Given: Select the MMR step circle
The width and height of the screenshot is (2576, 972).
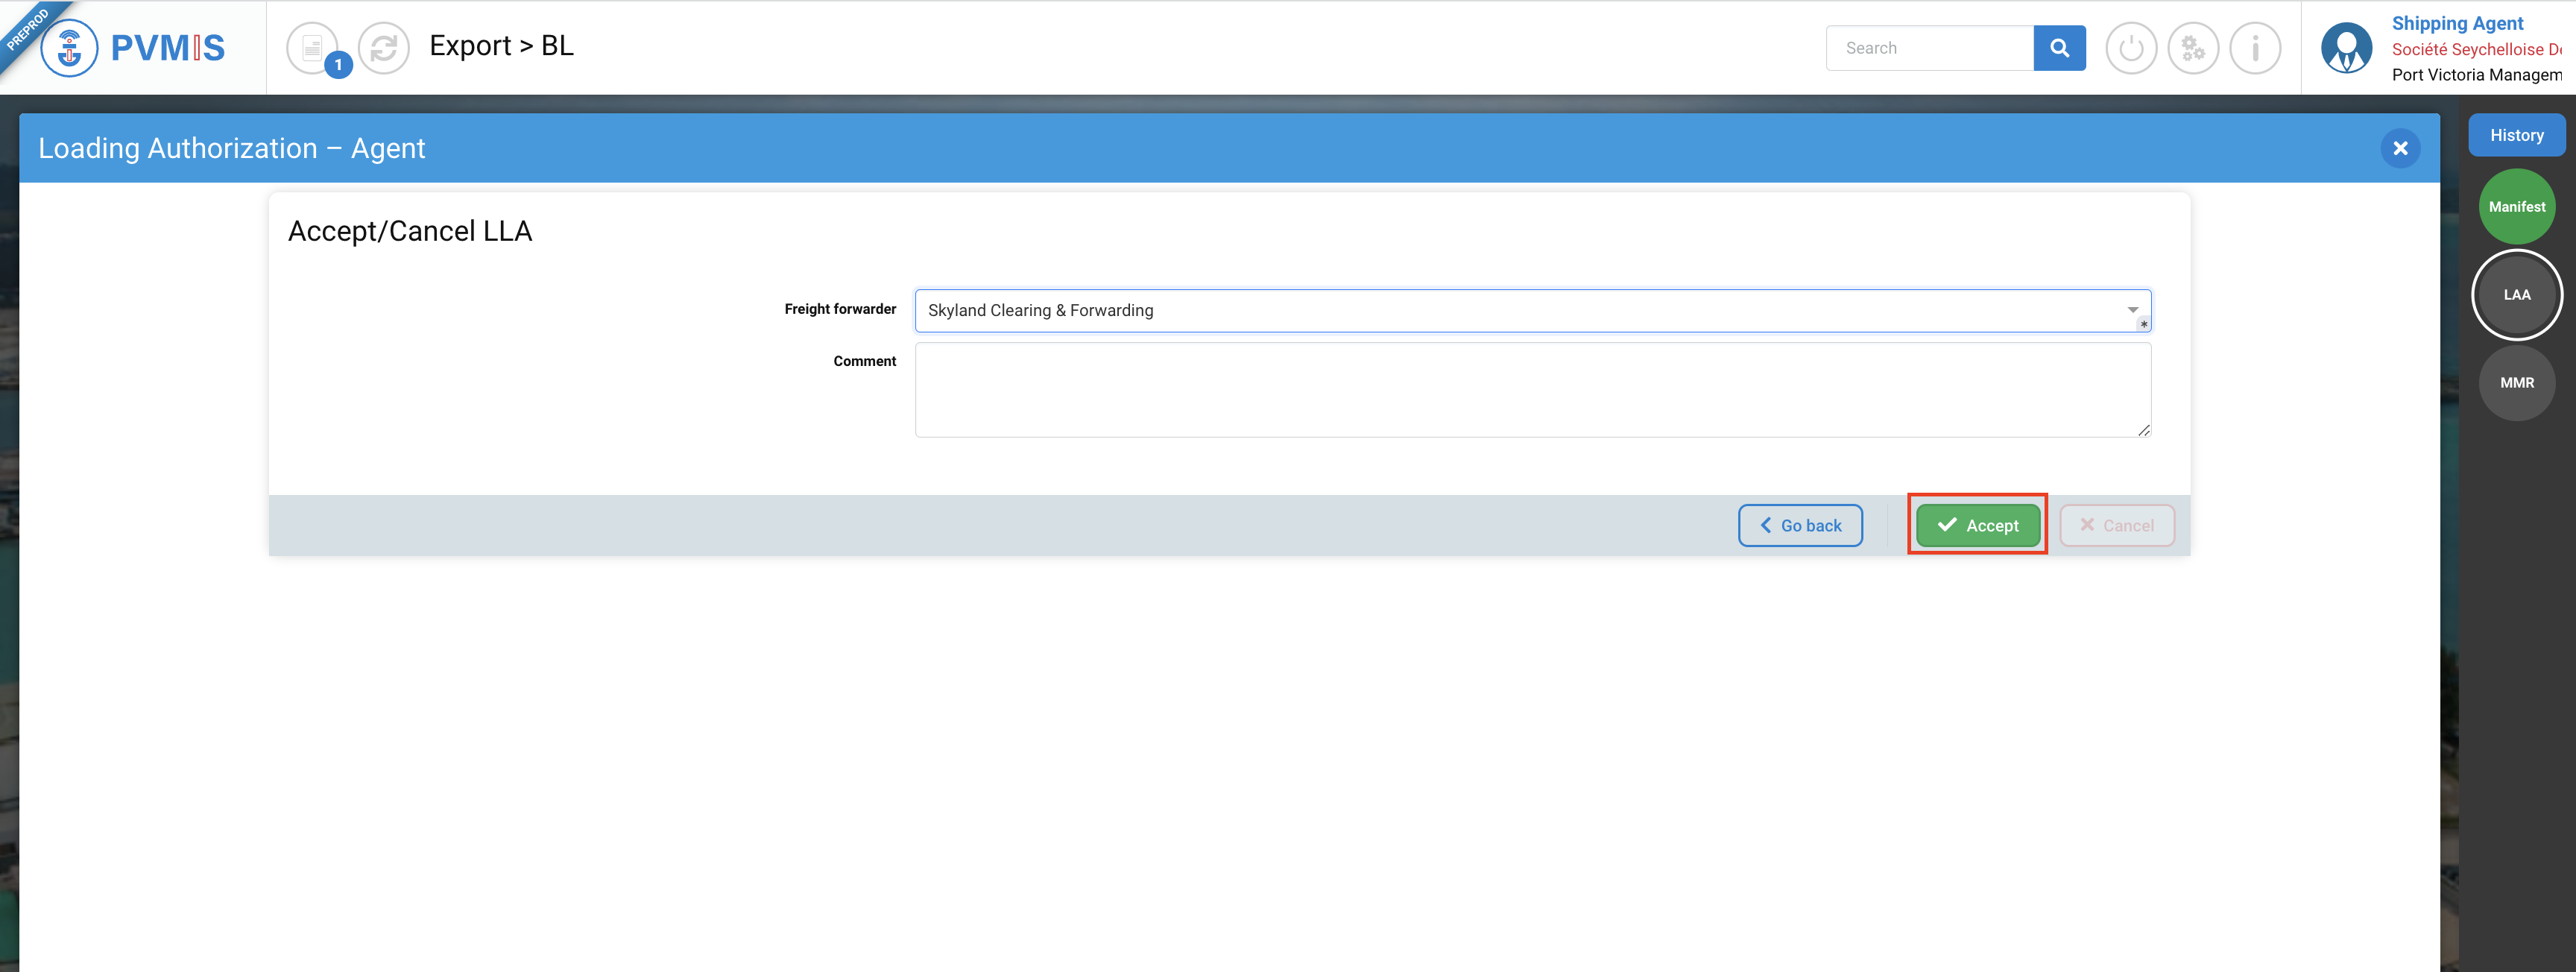Looking at the screenshot, I should (x=2516, y=383).
